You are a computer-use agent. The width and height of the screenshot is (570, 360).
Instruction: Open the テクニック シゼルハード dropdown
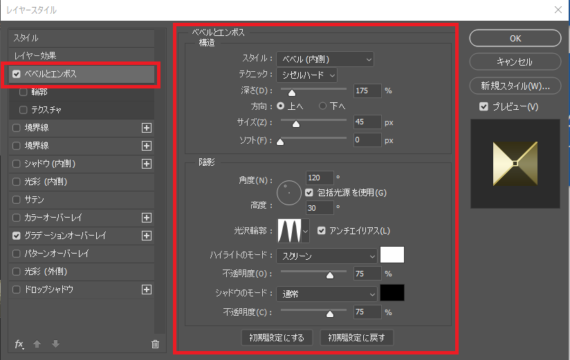[x=307, y=75]
